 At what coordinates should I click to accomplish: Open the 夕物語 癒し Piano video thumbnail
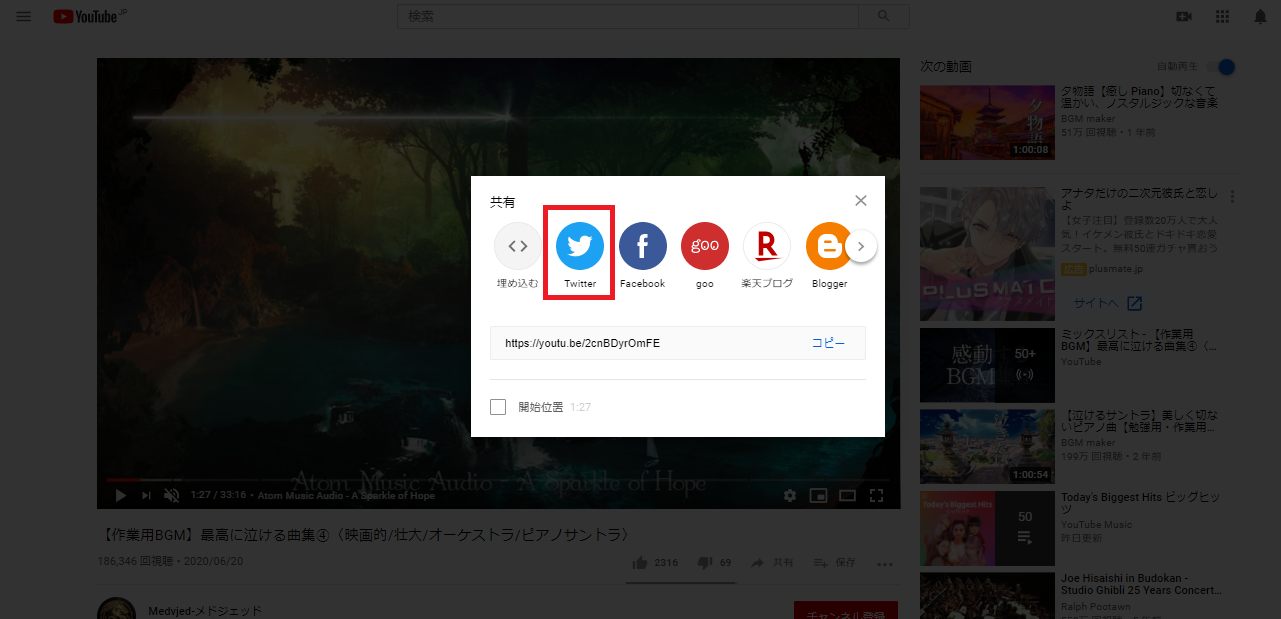tap(987, 122)
